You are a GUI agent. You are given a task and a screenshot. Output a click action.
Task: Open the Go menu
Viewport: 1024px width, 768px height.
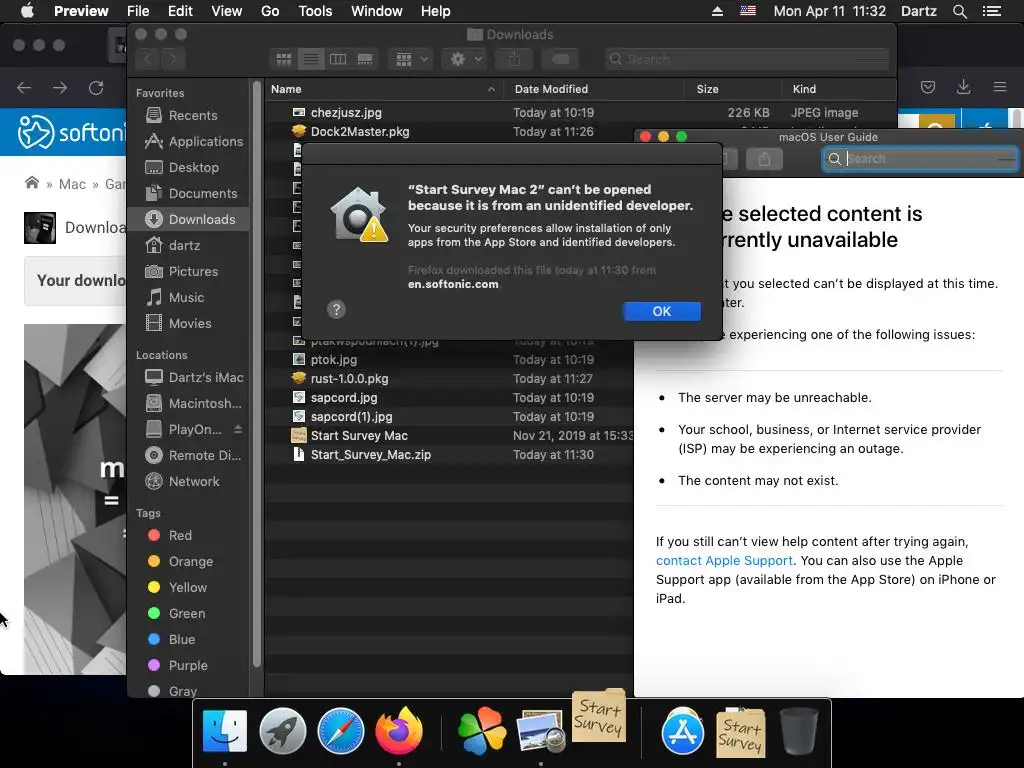point(270,11)
